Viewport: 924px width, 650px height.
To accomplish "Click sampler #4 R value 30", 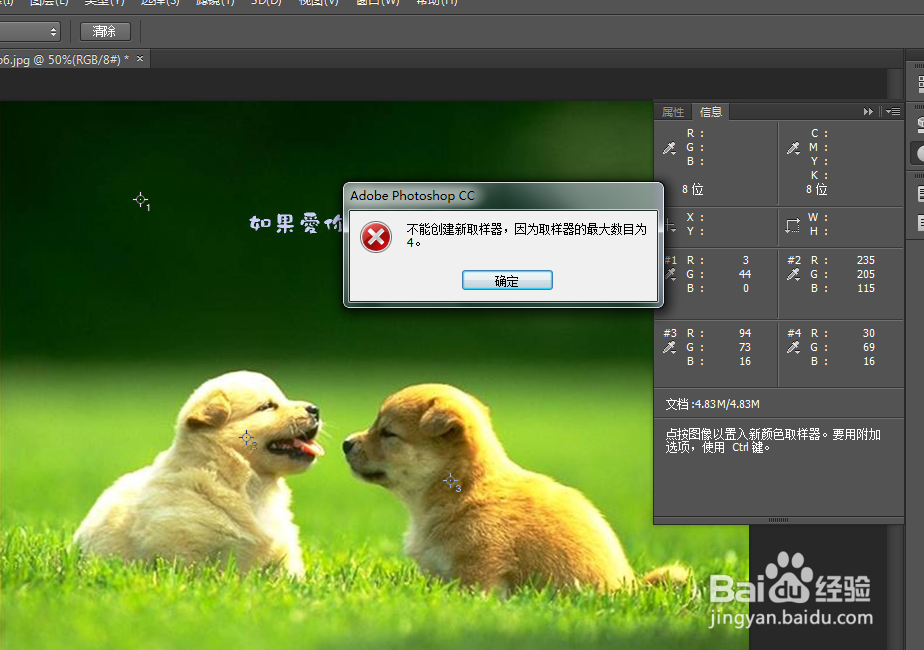I will click(869, 333).
